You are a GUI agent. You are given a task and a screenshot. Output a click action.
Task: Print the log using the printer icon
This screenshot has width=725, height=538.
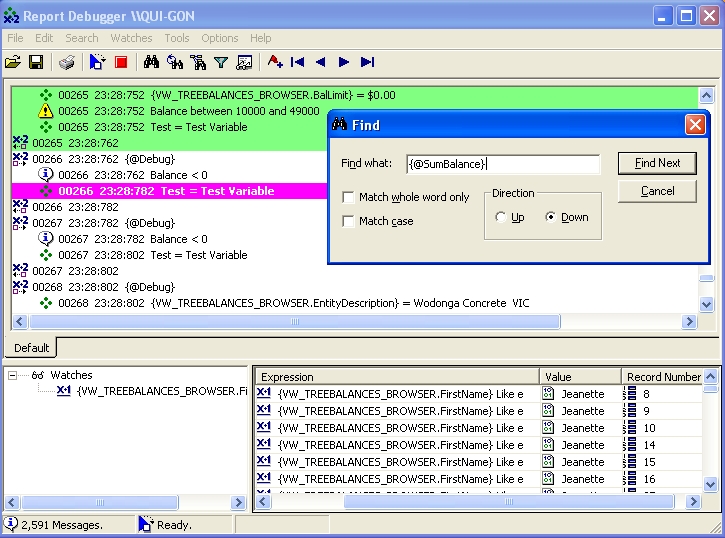pyautogui.click(x=67, y=62)
